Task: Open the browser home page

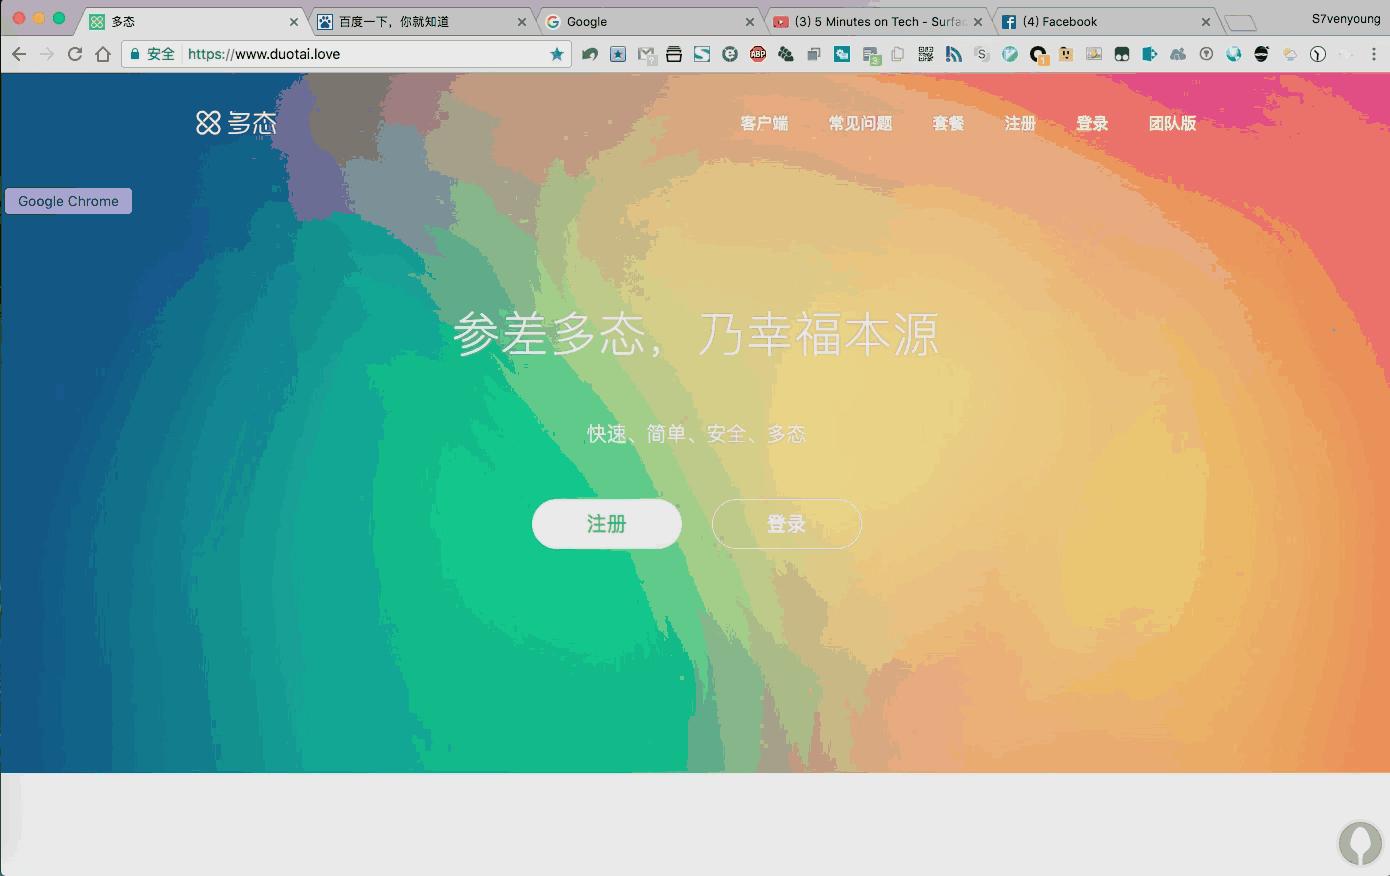Action: point(103,54)
